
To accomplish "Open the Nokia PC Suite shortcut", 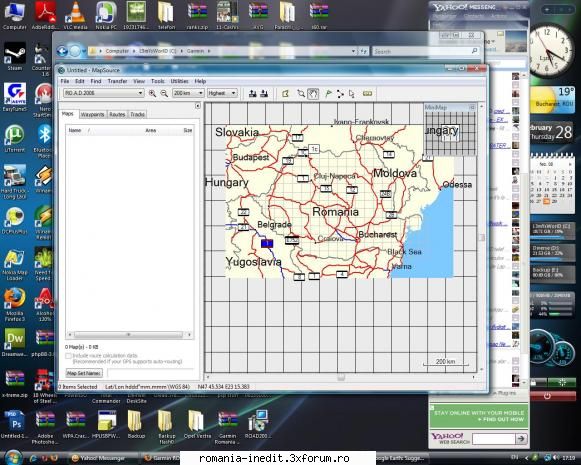I will (x=106, y=15).
